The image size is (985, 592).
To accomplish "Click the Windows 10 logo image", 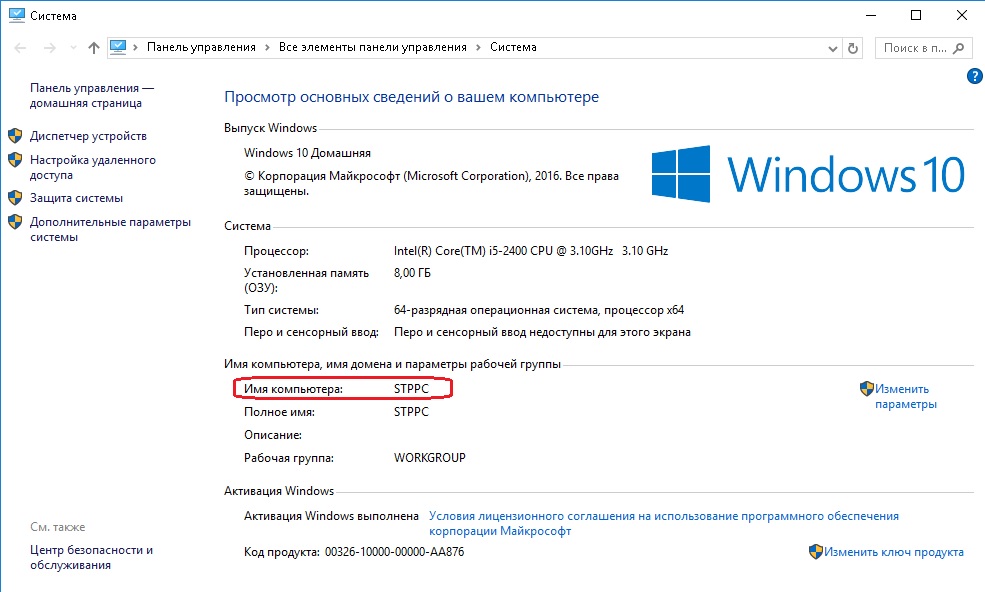I will pyautogui.click(x=808, y=174).
